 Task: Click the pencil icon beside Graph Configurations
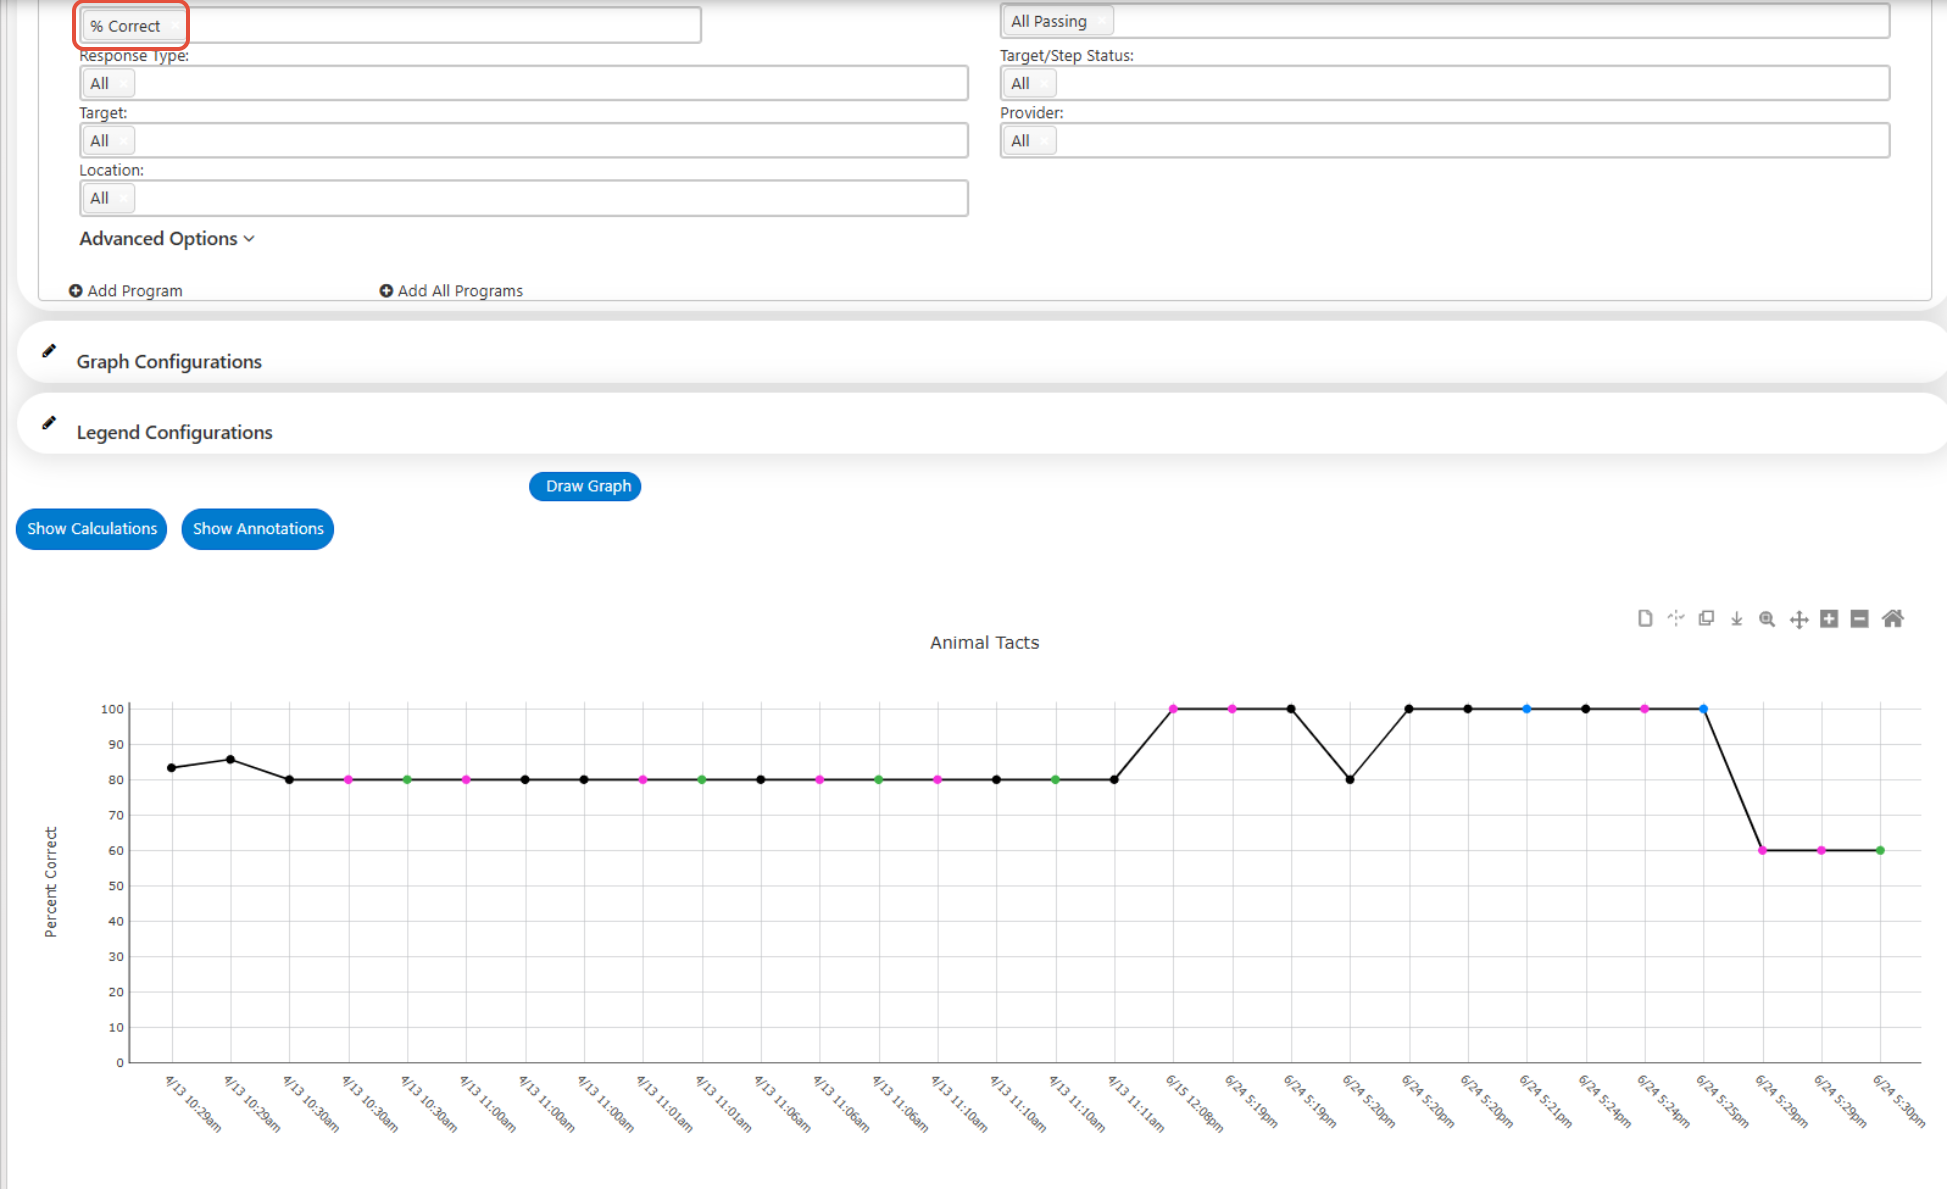coord(49,351)
